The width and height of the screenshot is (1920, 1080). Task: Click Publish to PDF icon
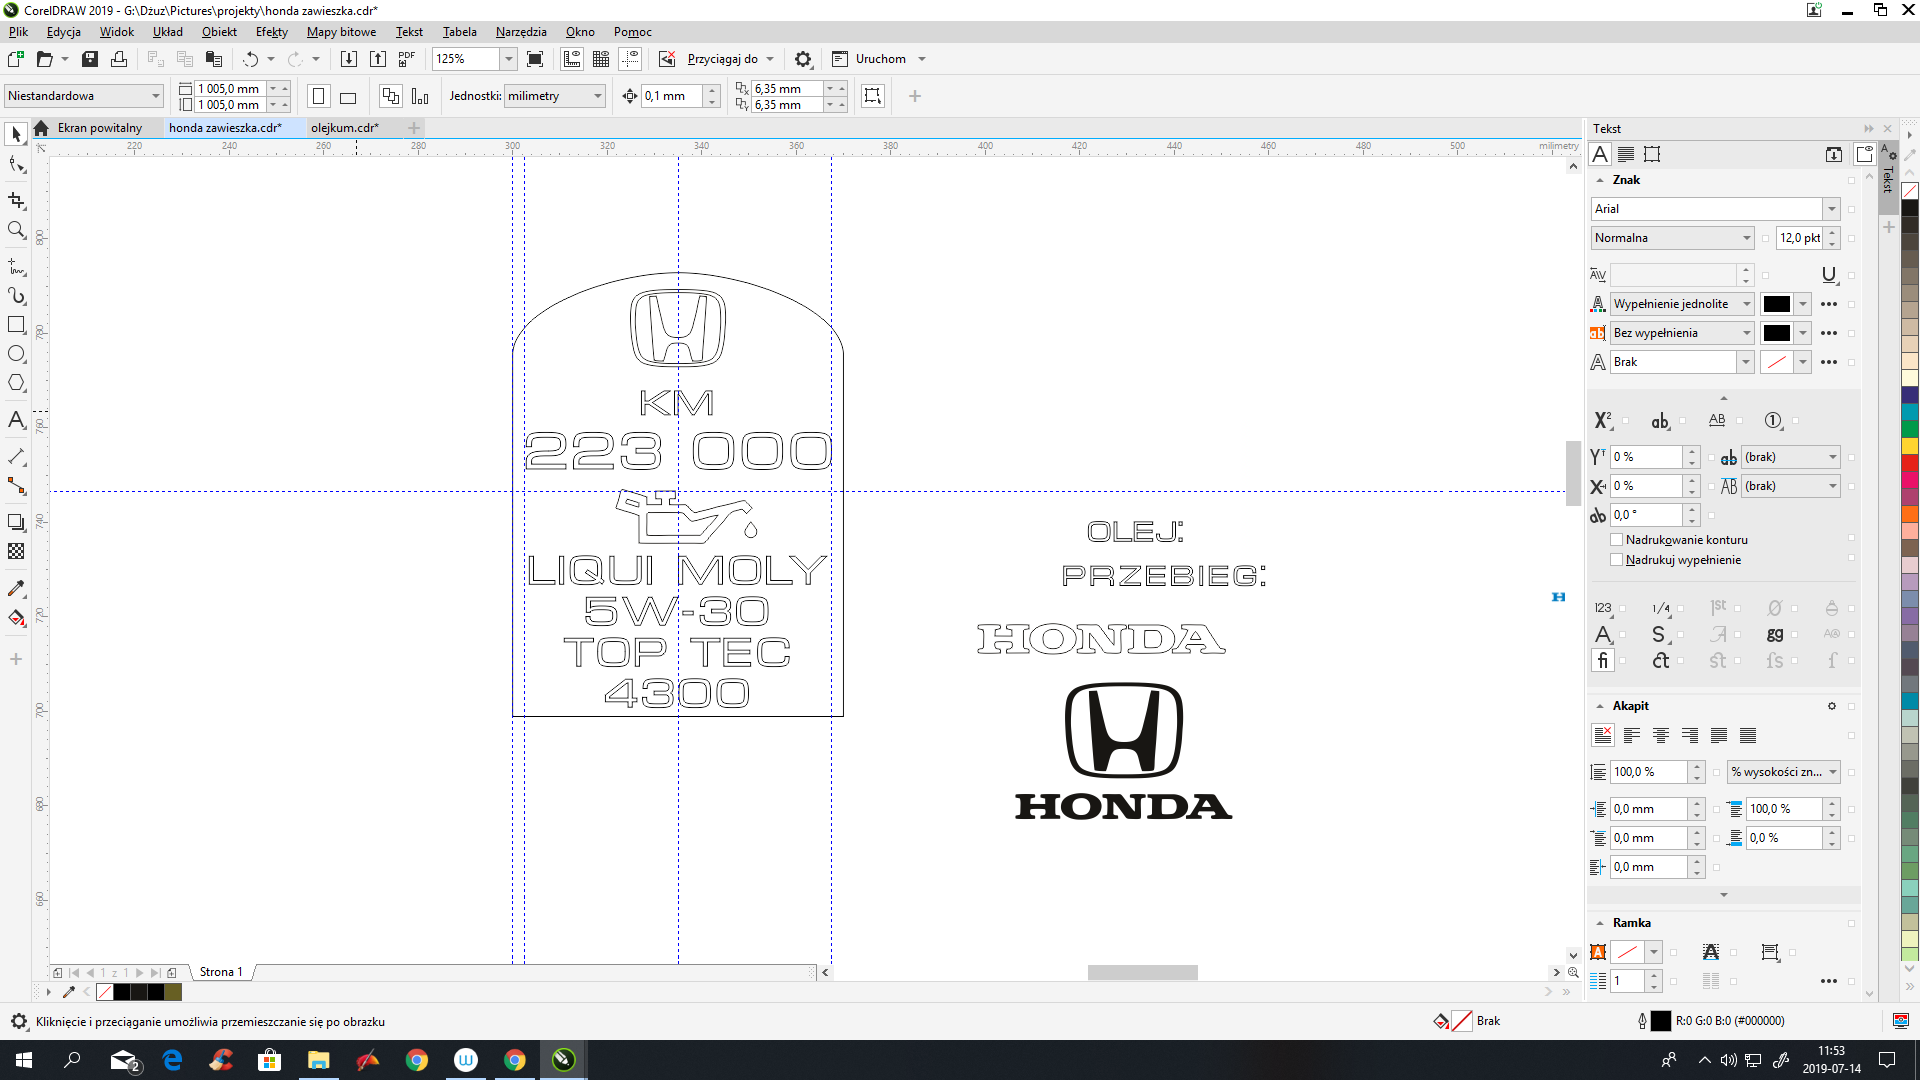point(407,59)
